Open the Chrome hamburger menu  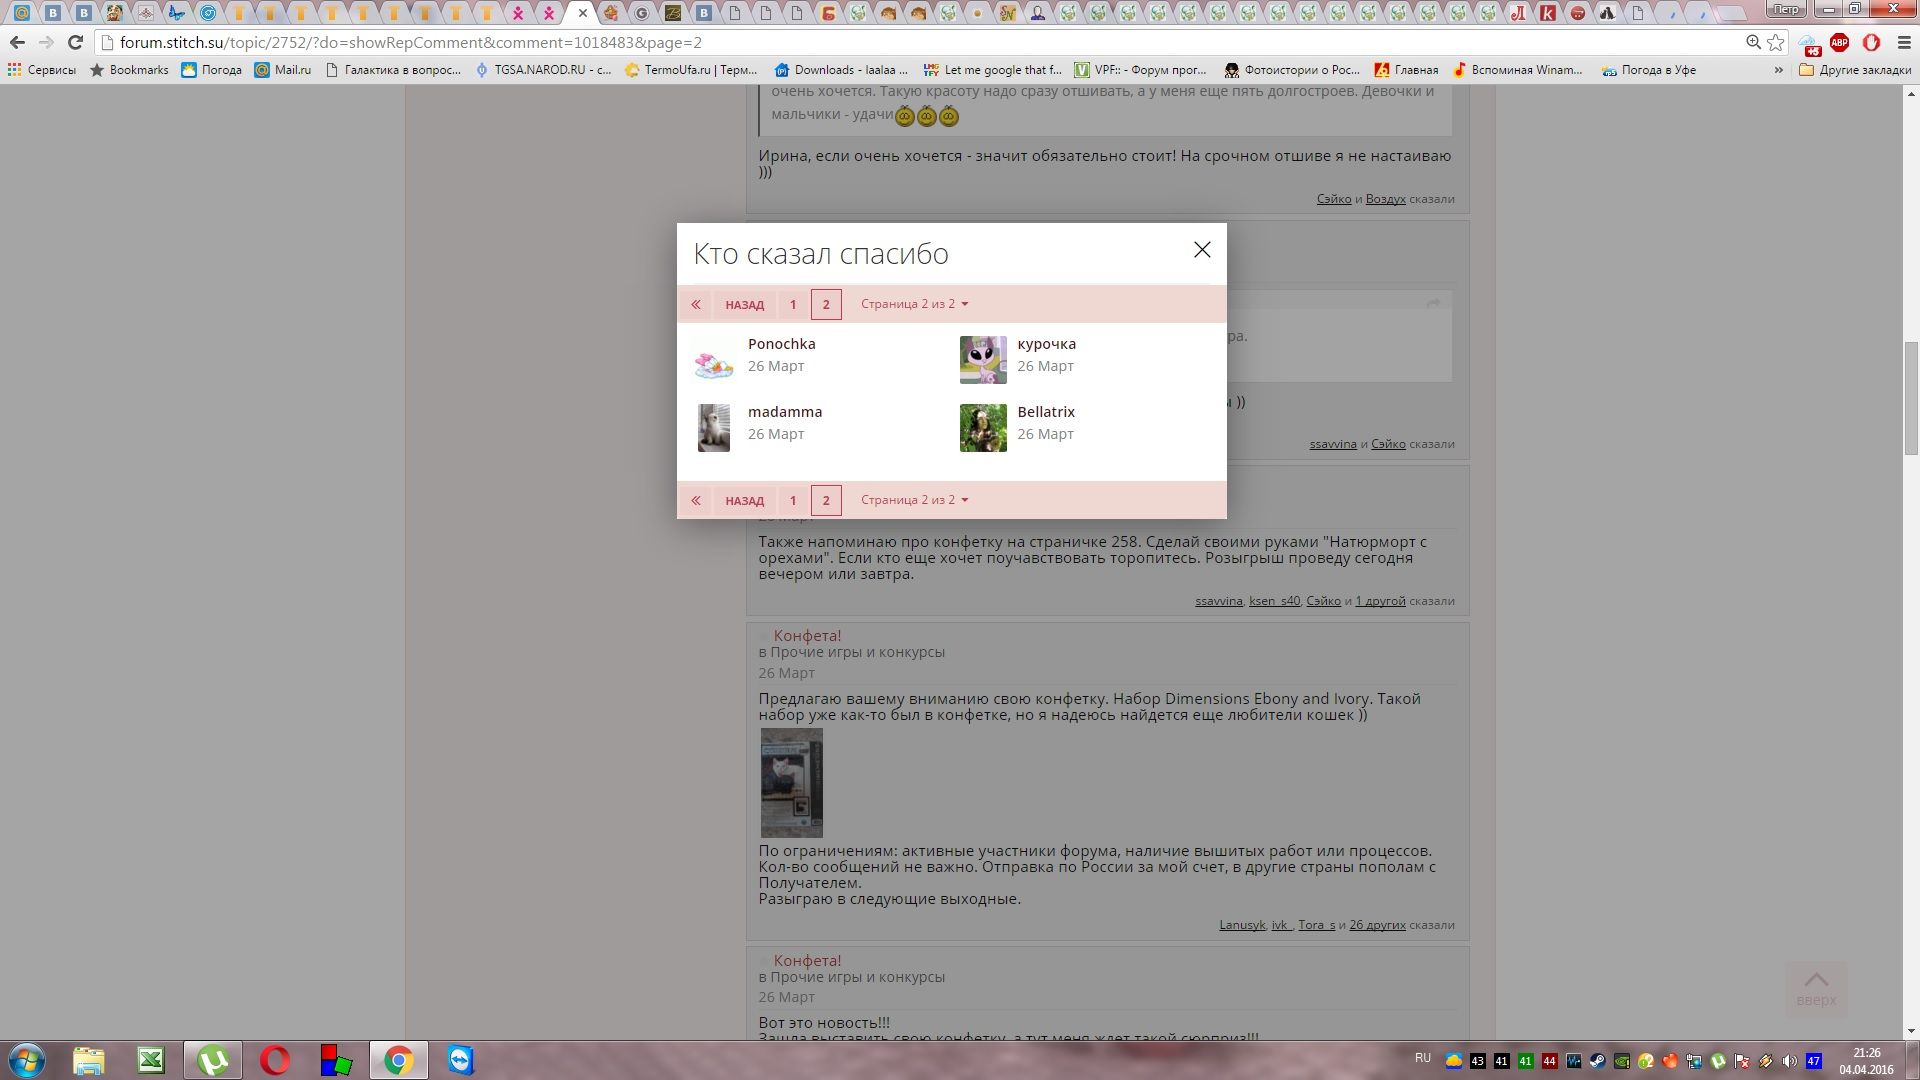[1903, 43]
